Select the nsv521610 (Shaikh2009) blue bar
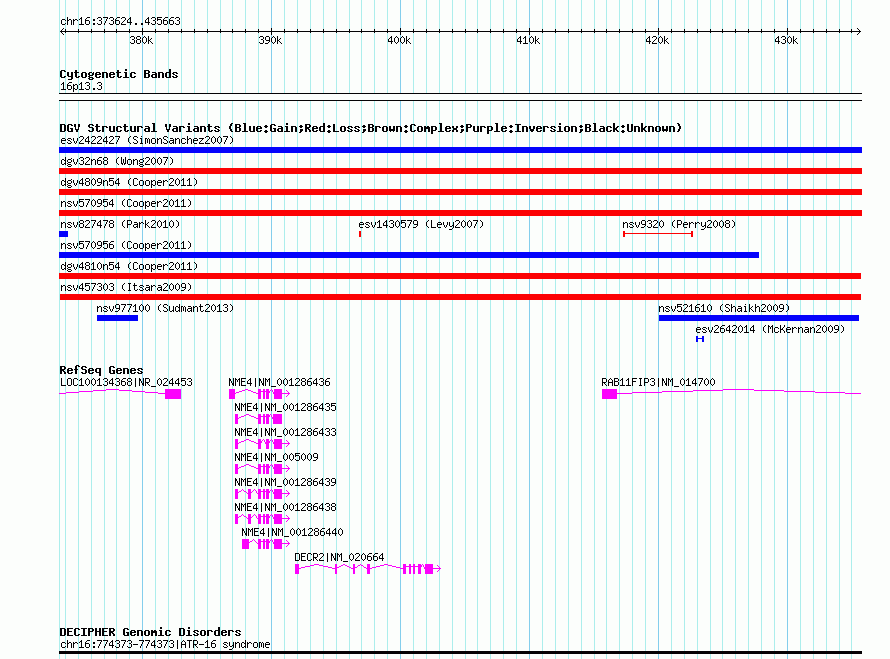 coord(758,318)
